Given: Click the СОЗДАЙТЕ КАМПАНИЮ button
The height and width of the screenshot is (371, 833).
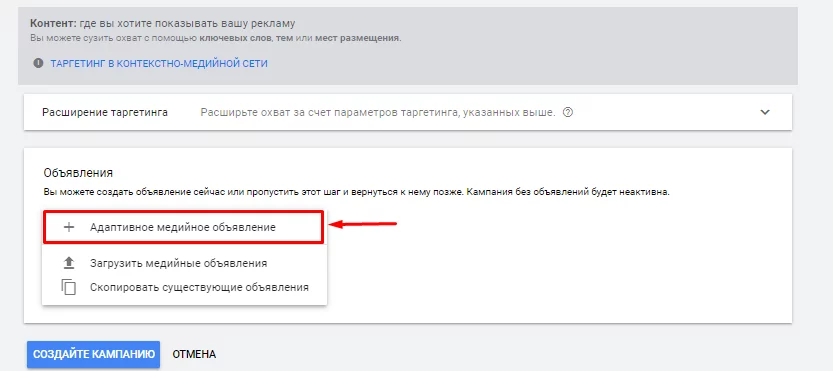Looking at the screenshot, I should coord(94,355).
